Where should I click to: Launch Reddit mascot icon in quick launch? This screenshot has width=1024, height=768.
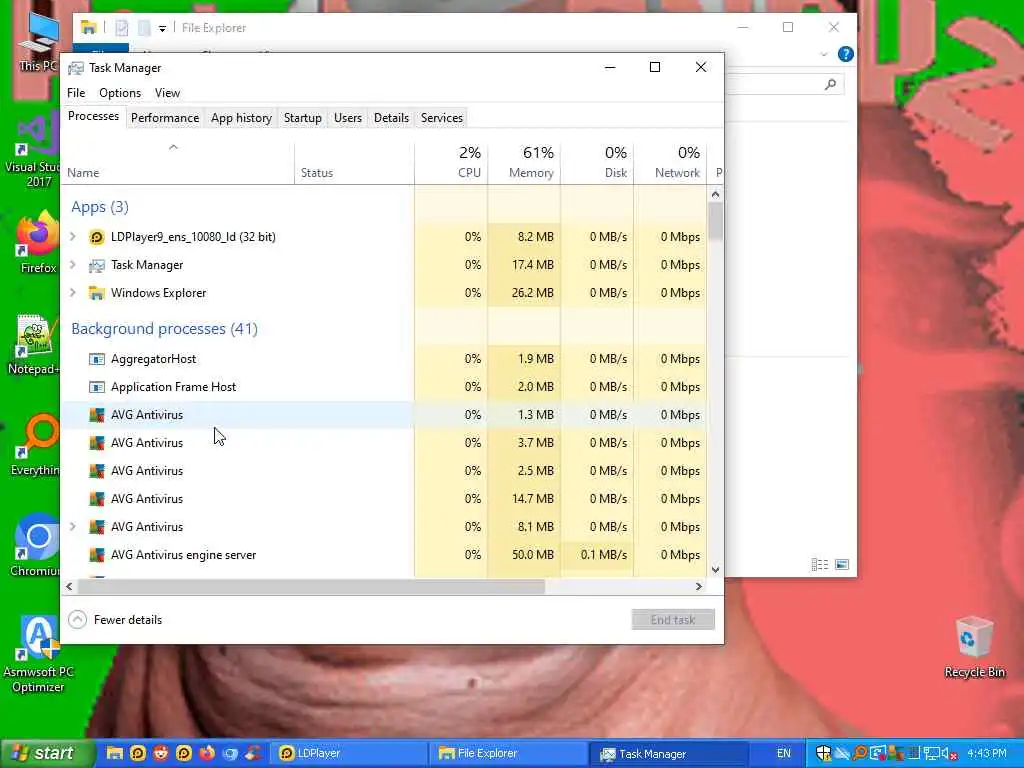161,753
